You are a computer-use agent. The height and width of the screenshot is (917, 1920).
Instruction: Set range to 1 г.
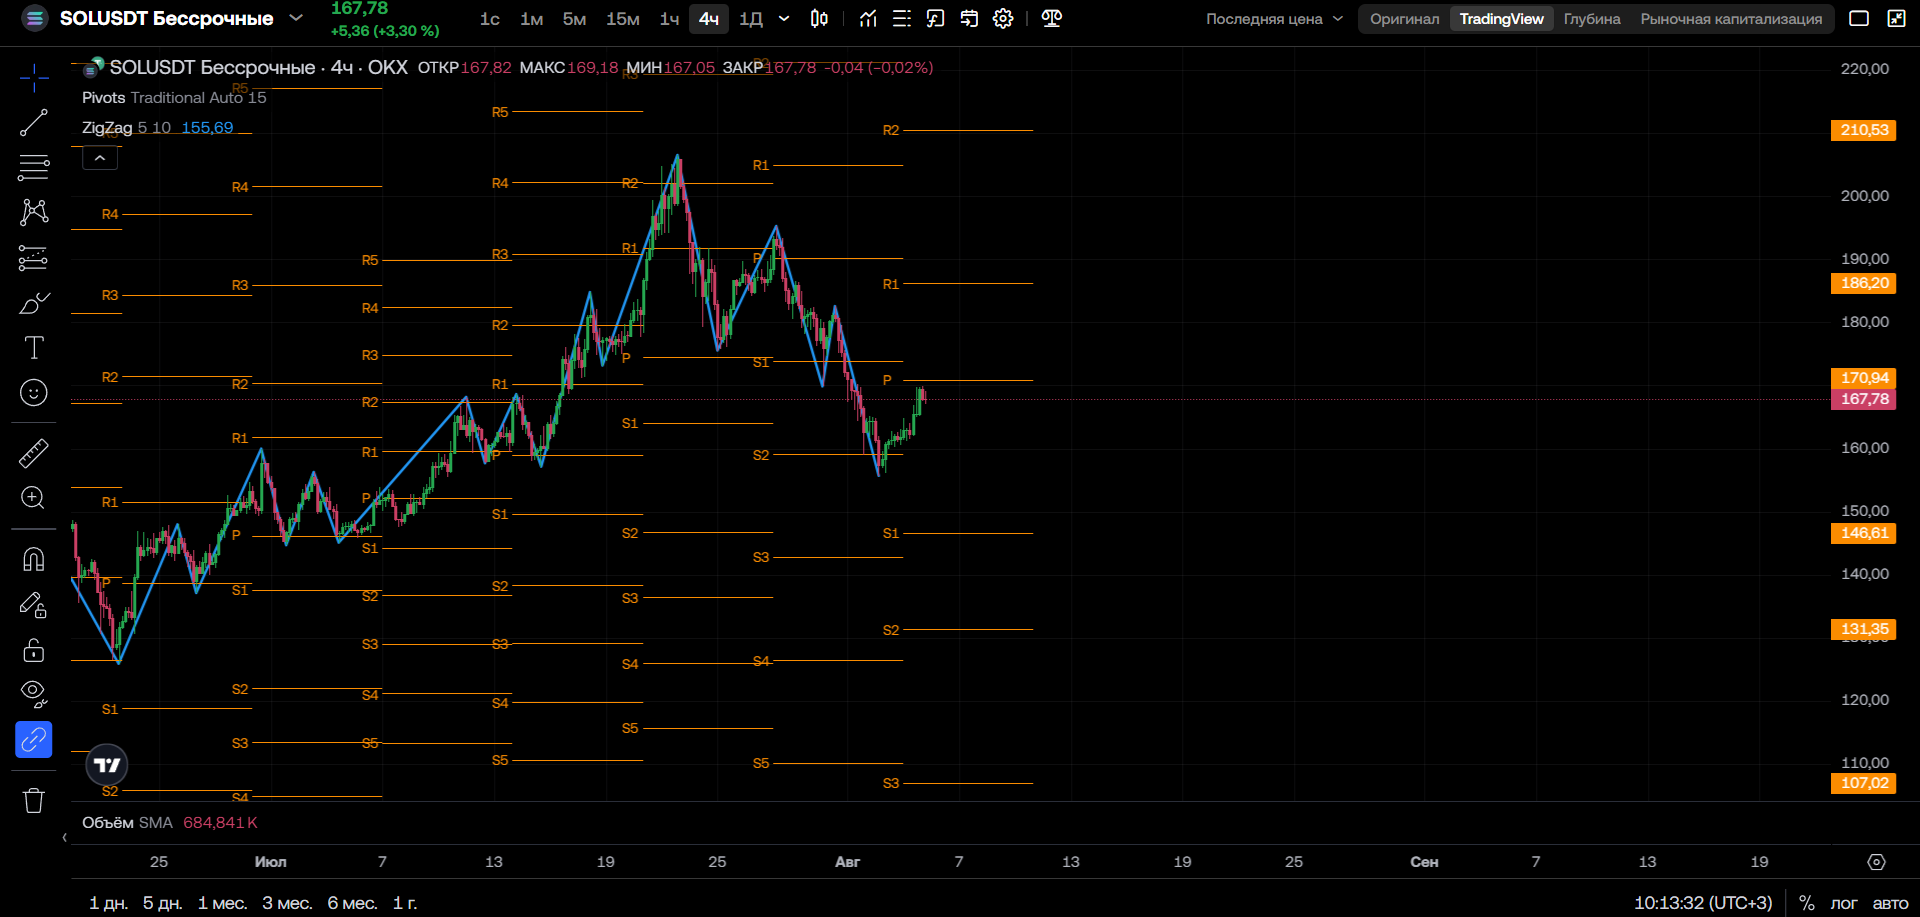[405, 903]
